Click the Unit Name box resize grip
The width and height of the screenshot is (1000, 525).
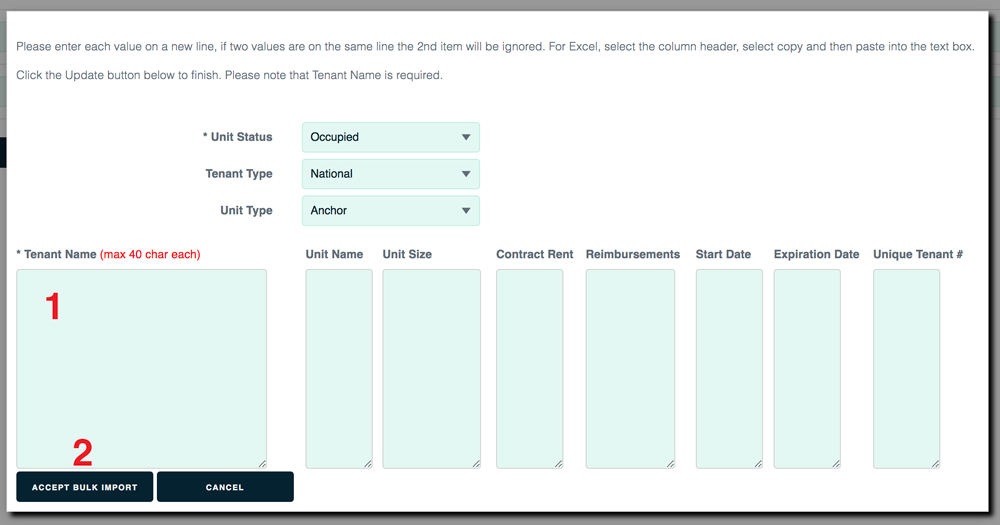coord(368,464)
